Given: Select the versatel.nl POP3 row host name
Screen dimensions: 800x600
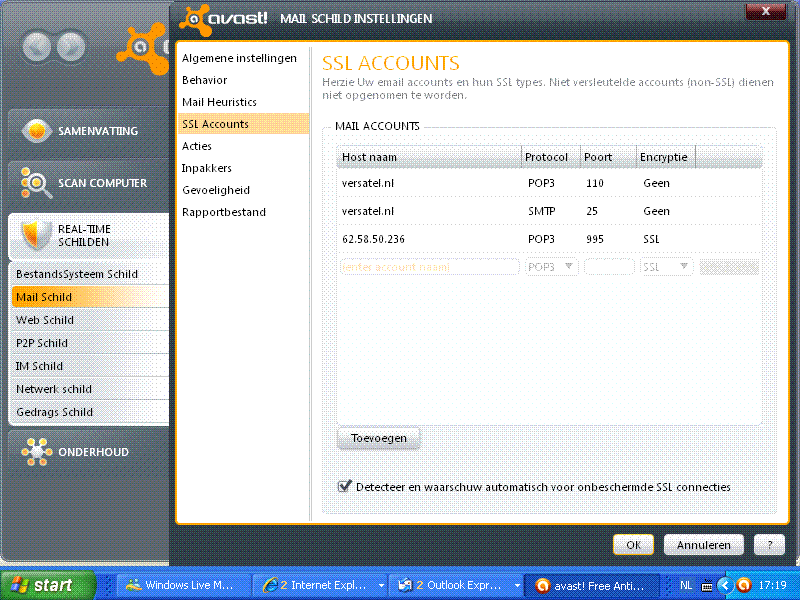Looking at the screenshot, I should click(368, 183).
